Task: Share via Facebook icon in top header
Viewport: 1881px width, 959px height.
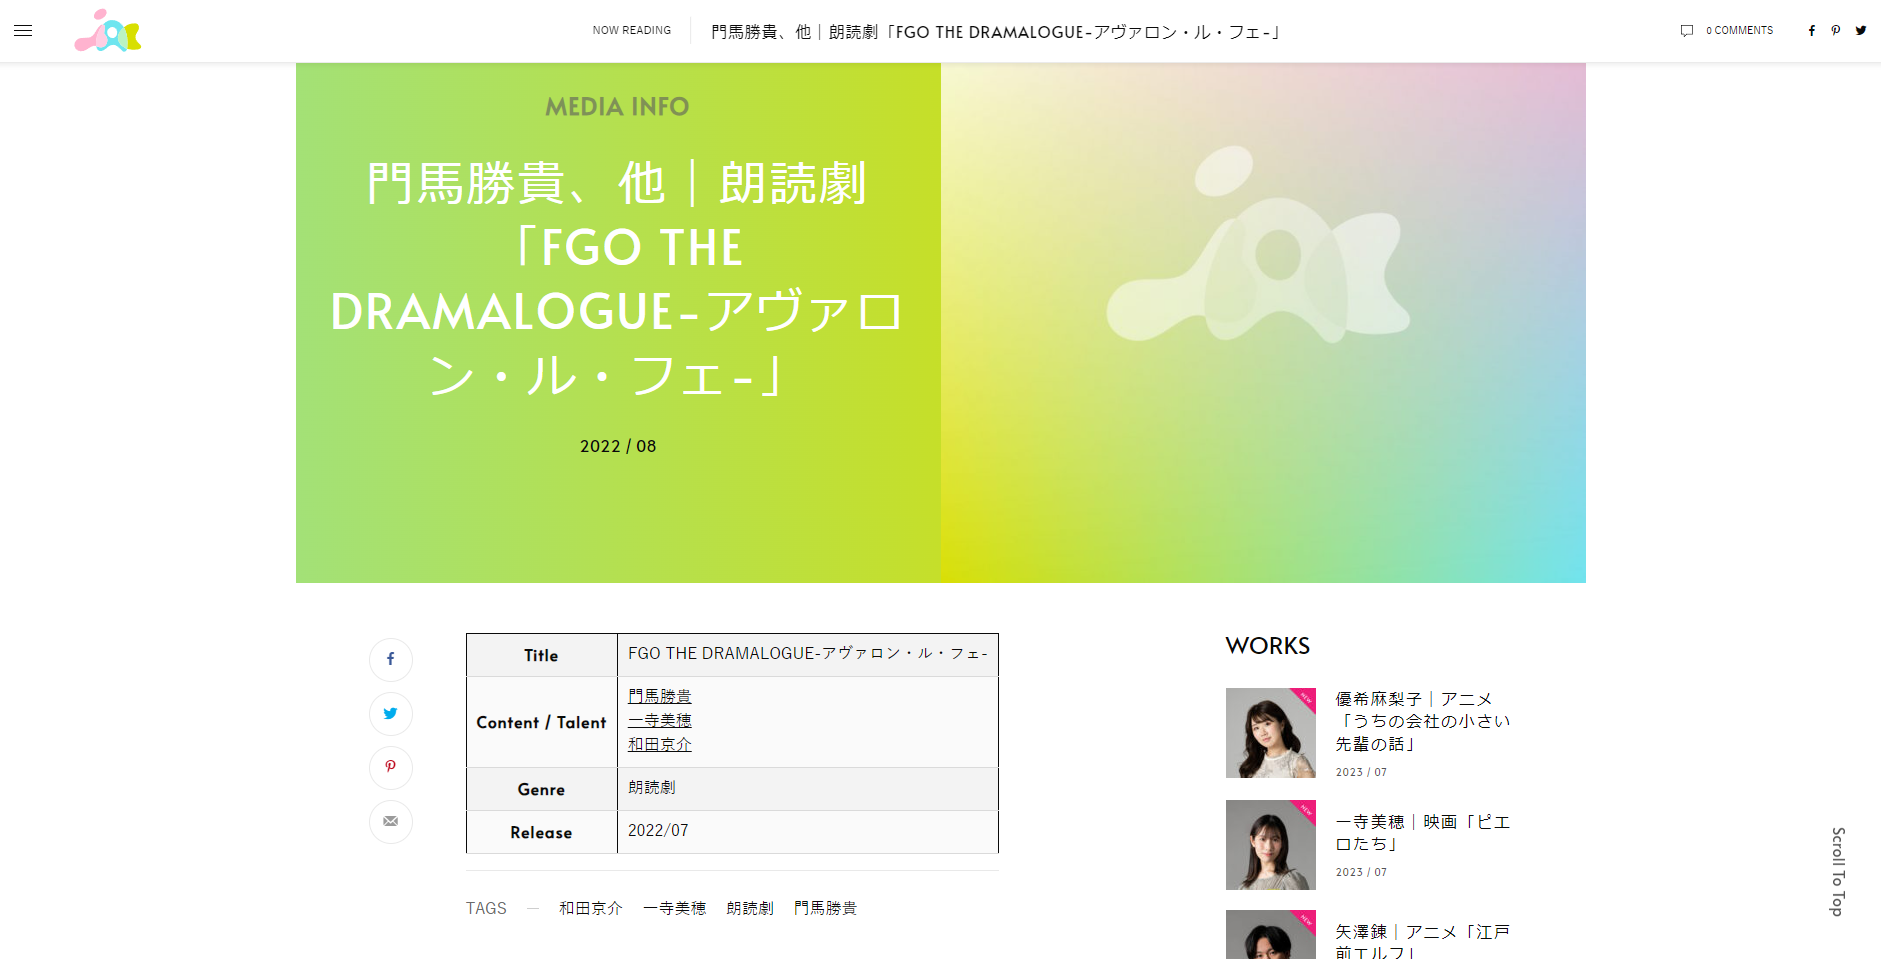Action: point(1811,31)
